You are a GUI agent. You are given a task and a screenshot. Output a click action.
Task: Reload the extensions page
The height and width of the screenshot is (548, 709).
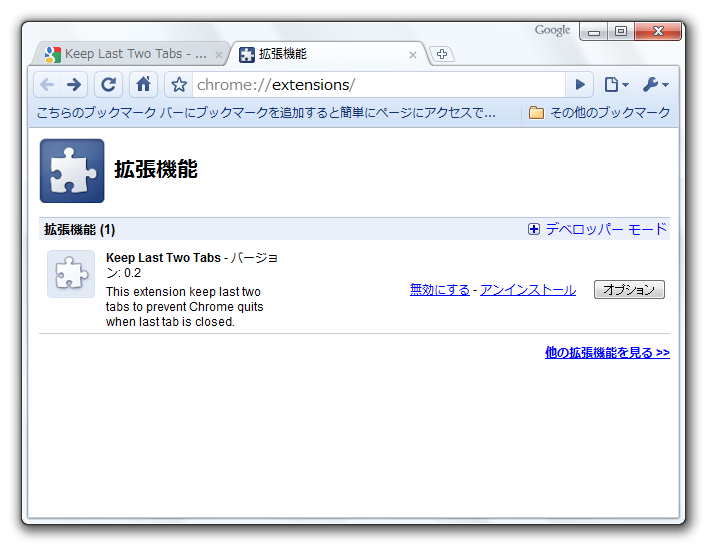(x=109, y=85)
